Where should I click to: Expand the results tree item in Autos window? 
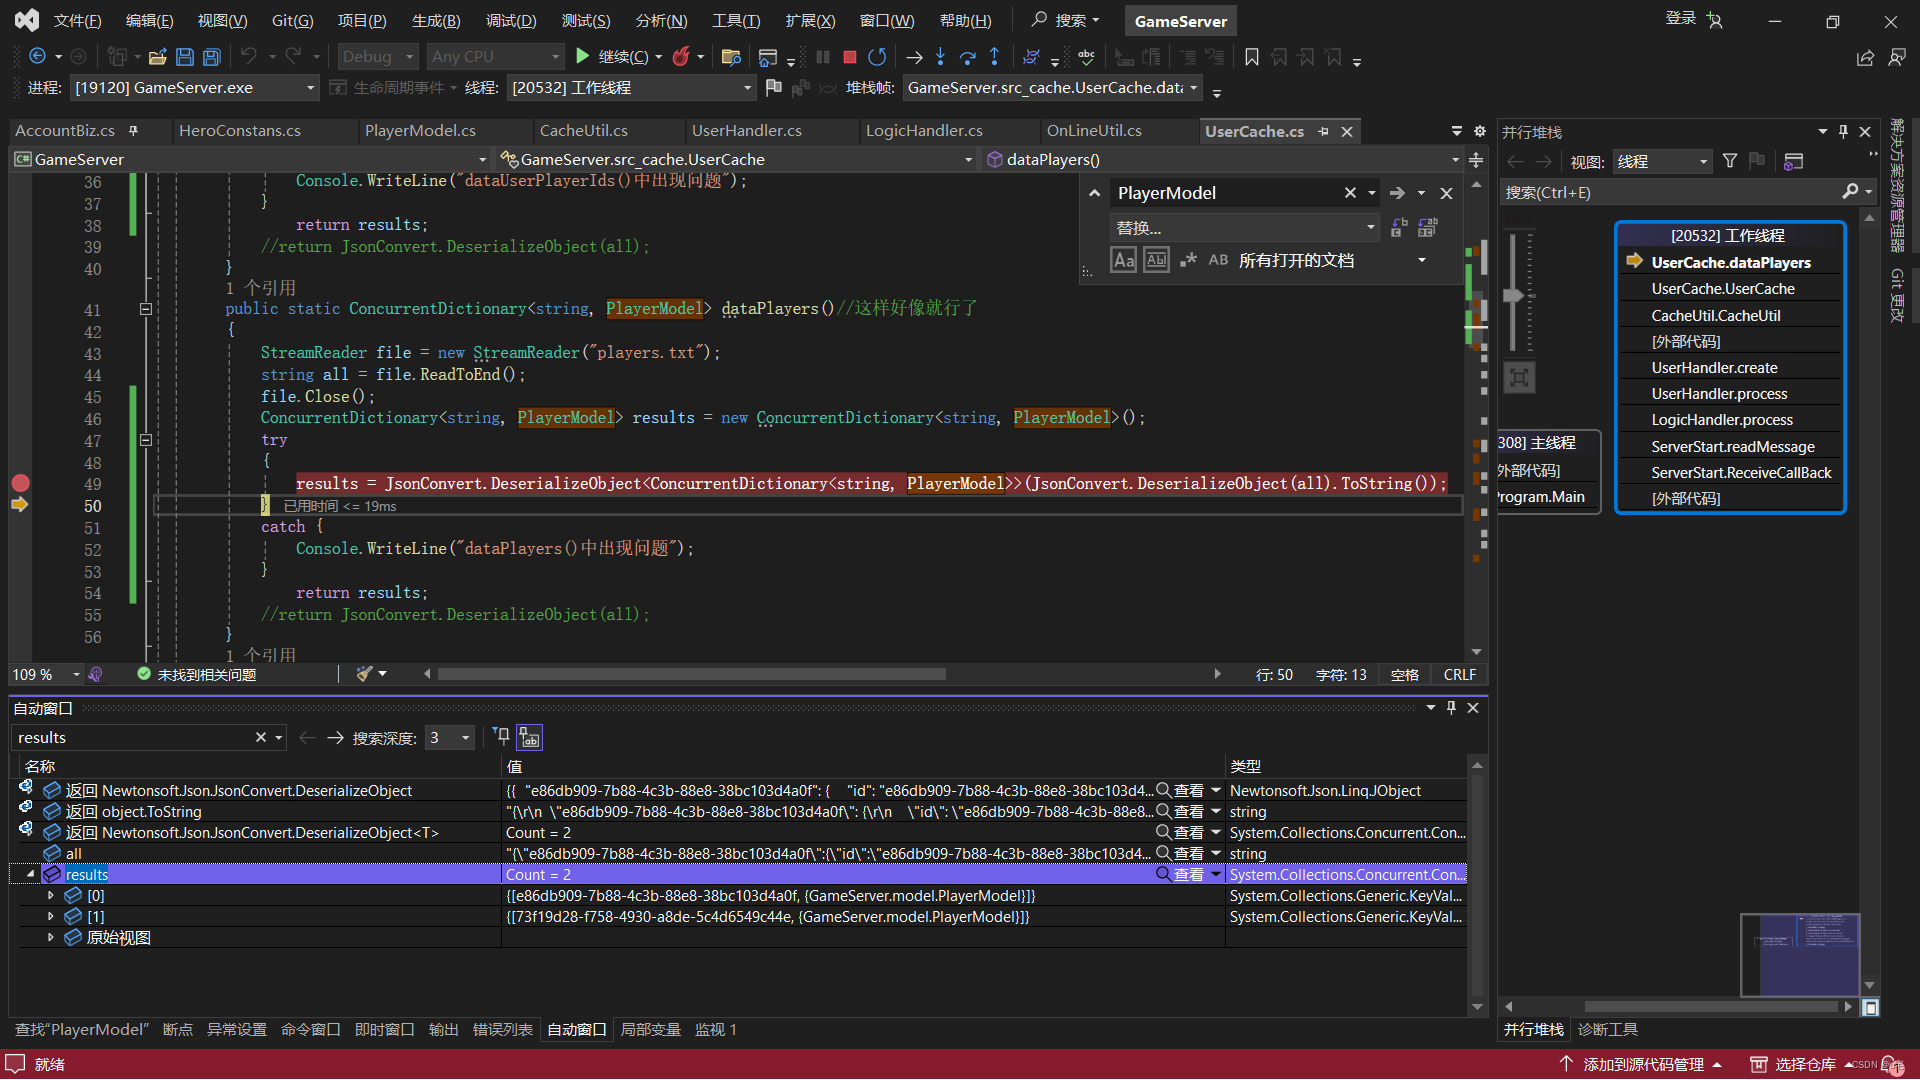[29, 874]
